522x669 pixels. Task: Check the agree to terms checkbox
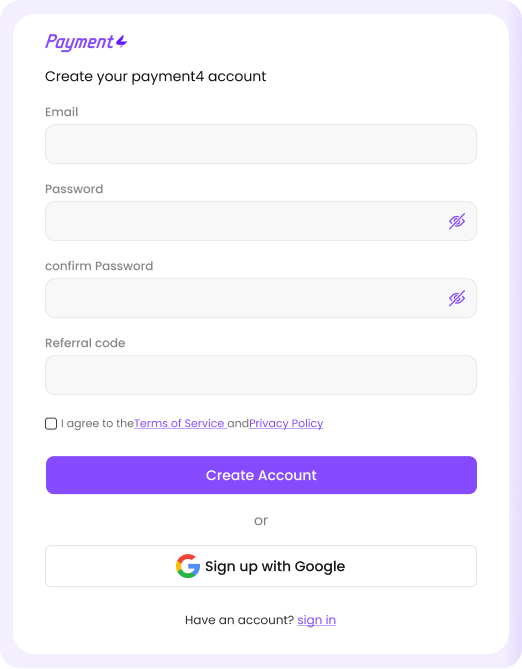coord(51,424)
